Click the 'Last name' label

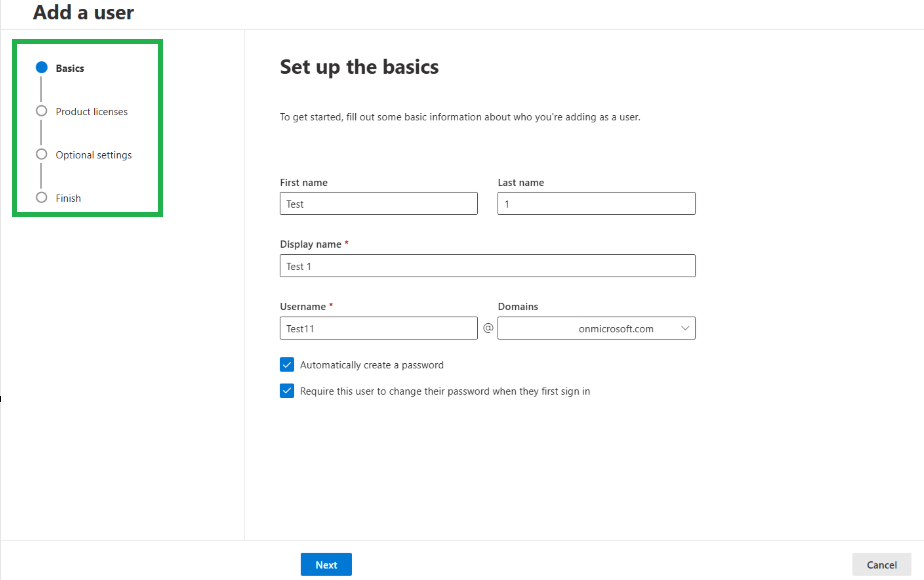tap(521, 183)
